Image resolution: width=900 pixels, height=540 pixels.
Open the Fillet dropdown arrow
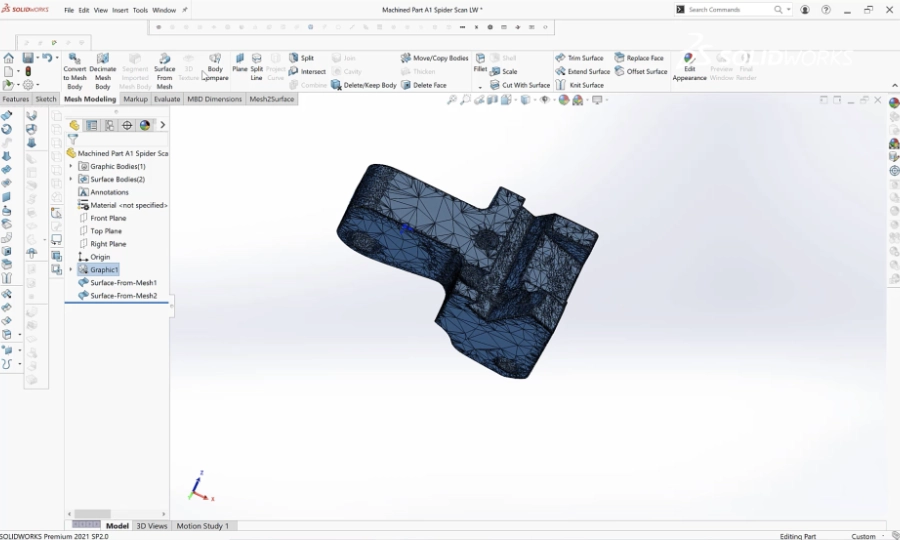(x=480, y=87)
